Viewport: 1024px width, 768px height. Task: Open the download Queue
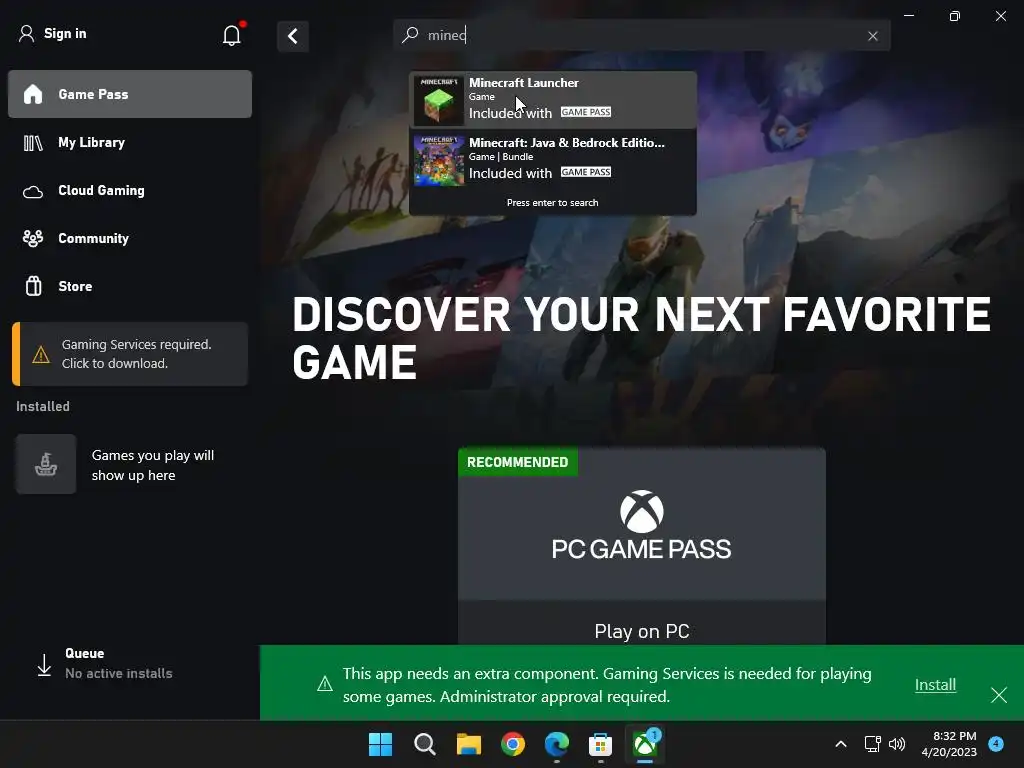pos(130,664)
